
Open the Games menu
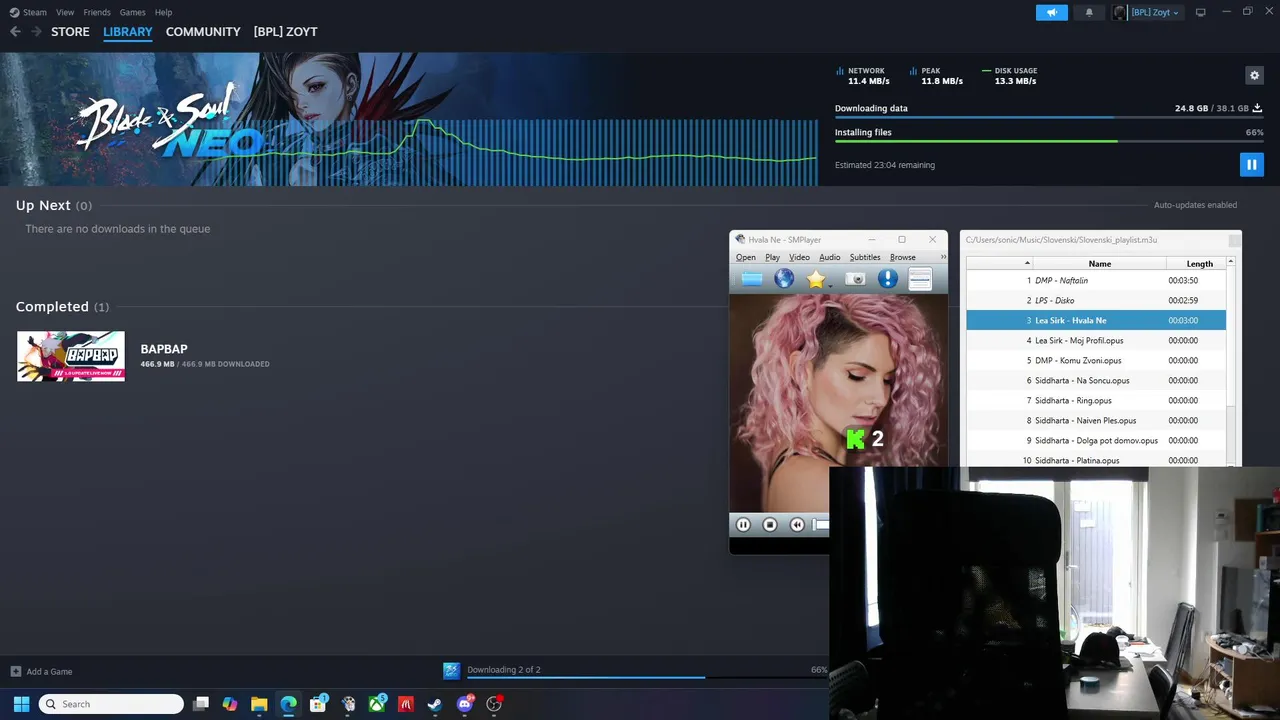132,12
